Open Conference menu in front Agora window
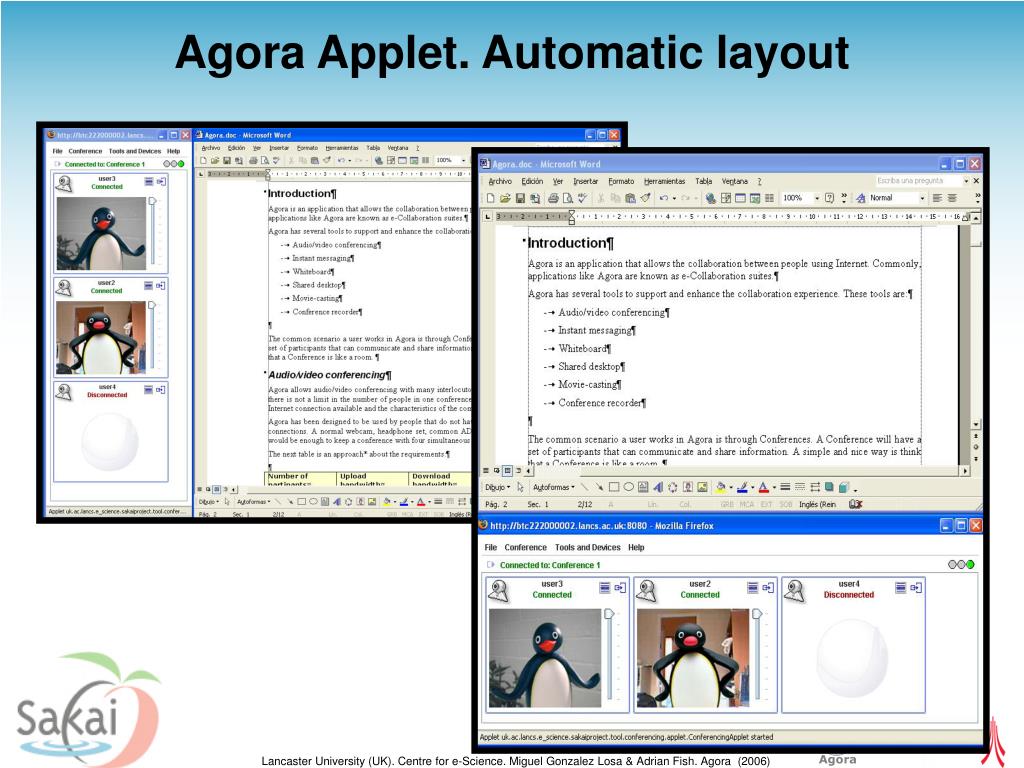Screen dimensions: 1024x768 [x=525, y=547]
